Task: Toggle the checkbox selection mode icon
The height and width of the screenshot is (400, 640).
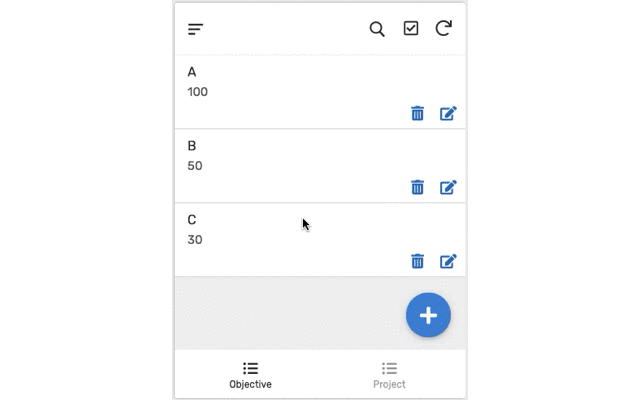Action: [x=411, y=28]
